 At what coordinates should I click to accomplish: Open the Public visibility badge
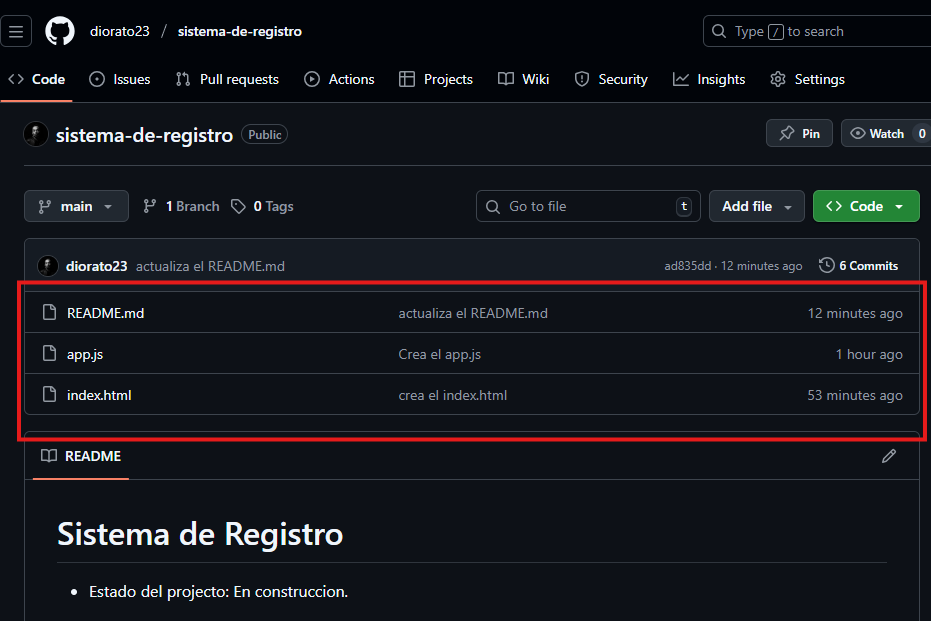click(x=264, y=134)
